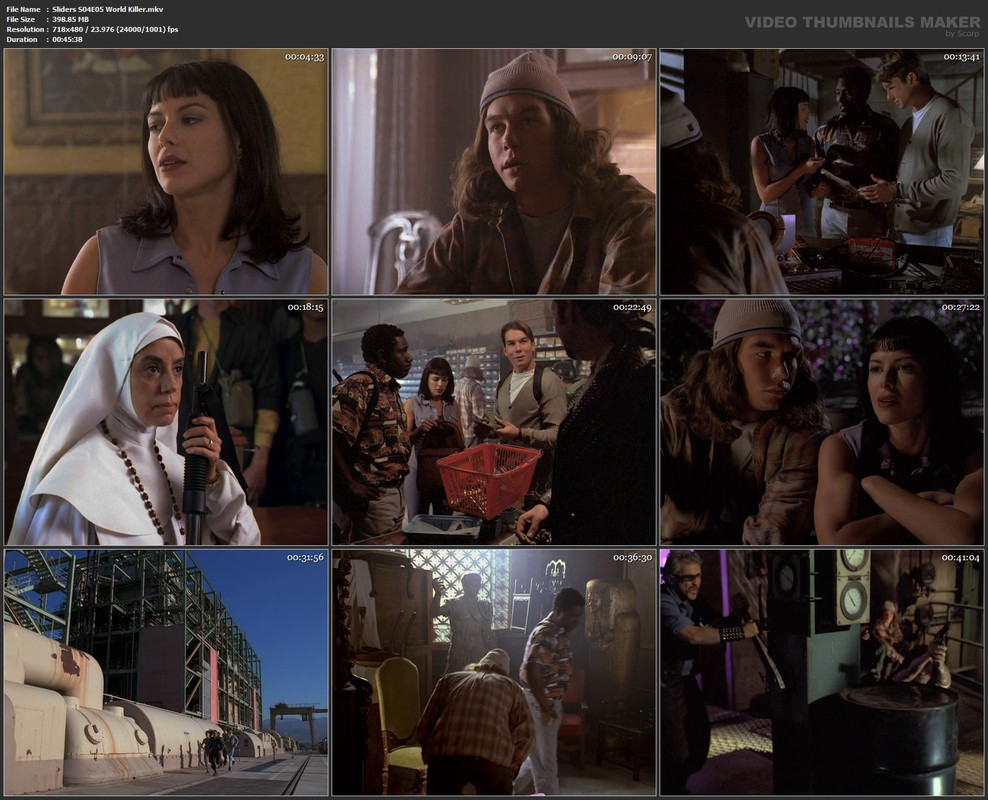Click the timestamp text 00:13:41
This screenshot has width=988, height=800.
tap(961, 57)
